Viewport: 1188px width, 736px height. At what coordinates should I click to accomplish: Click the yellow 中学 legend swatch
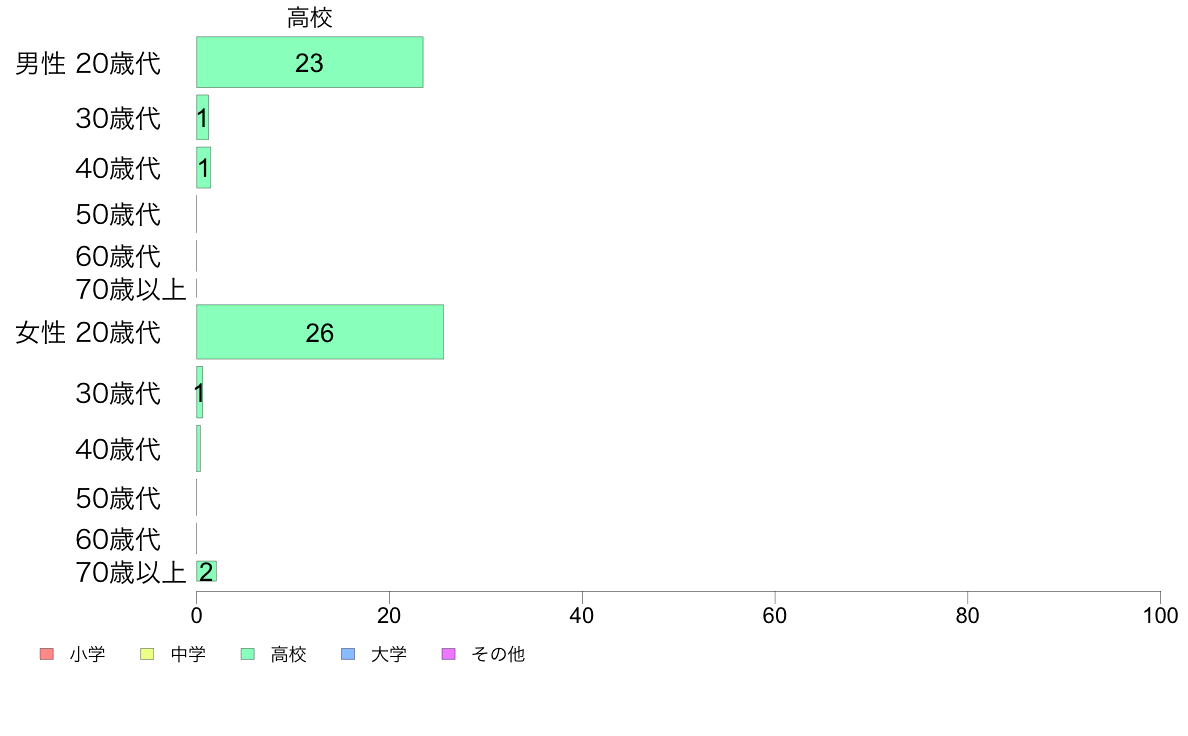tap(147, 653)
